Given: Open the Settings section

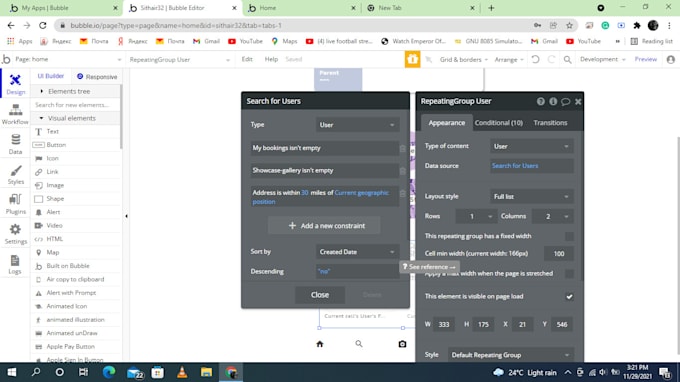Looking at the screenshot, I should coord(15,234).
